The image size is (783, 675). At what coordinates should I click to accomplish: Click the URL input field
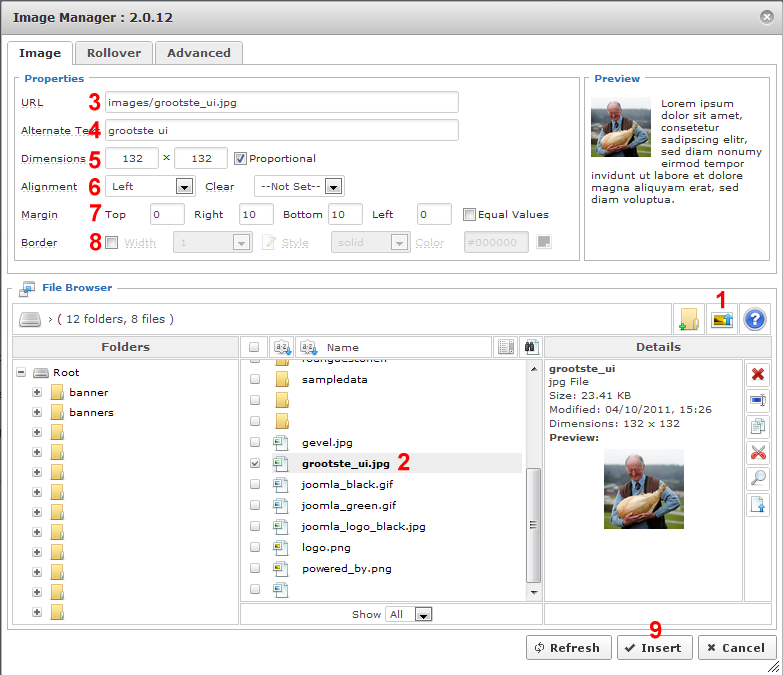(282, 102)
